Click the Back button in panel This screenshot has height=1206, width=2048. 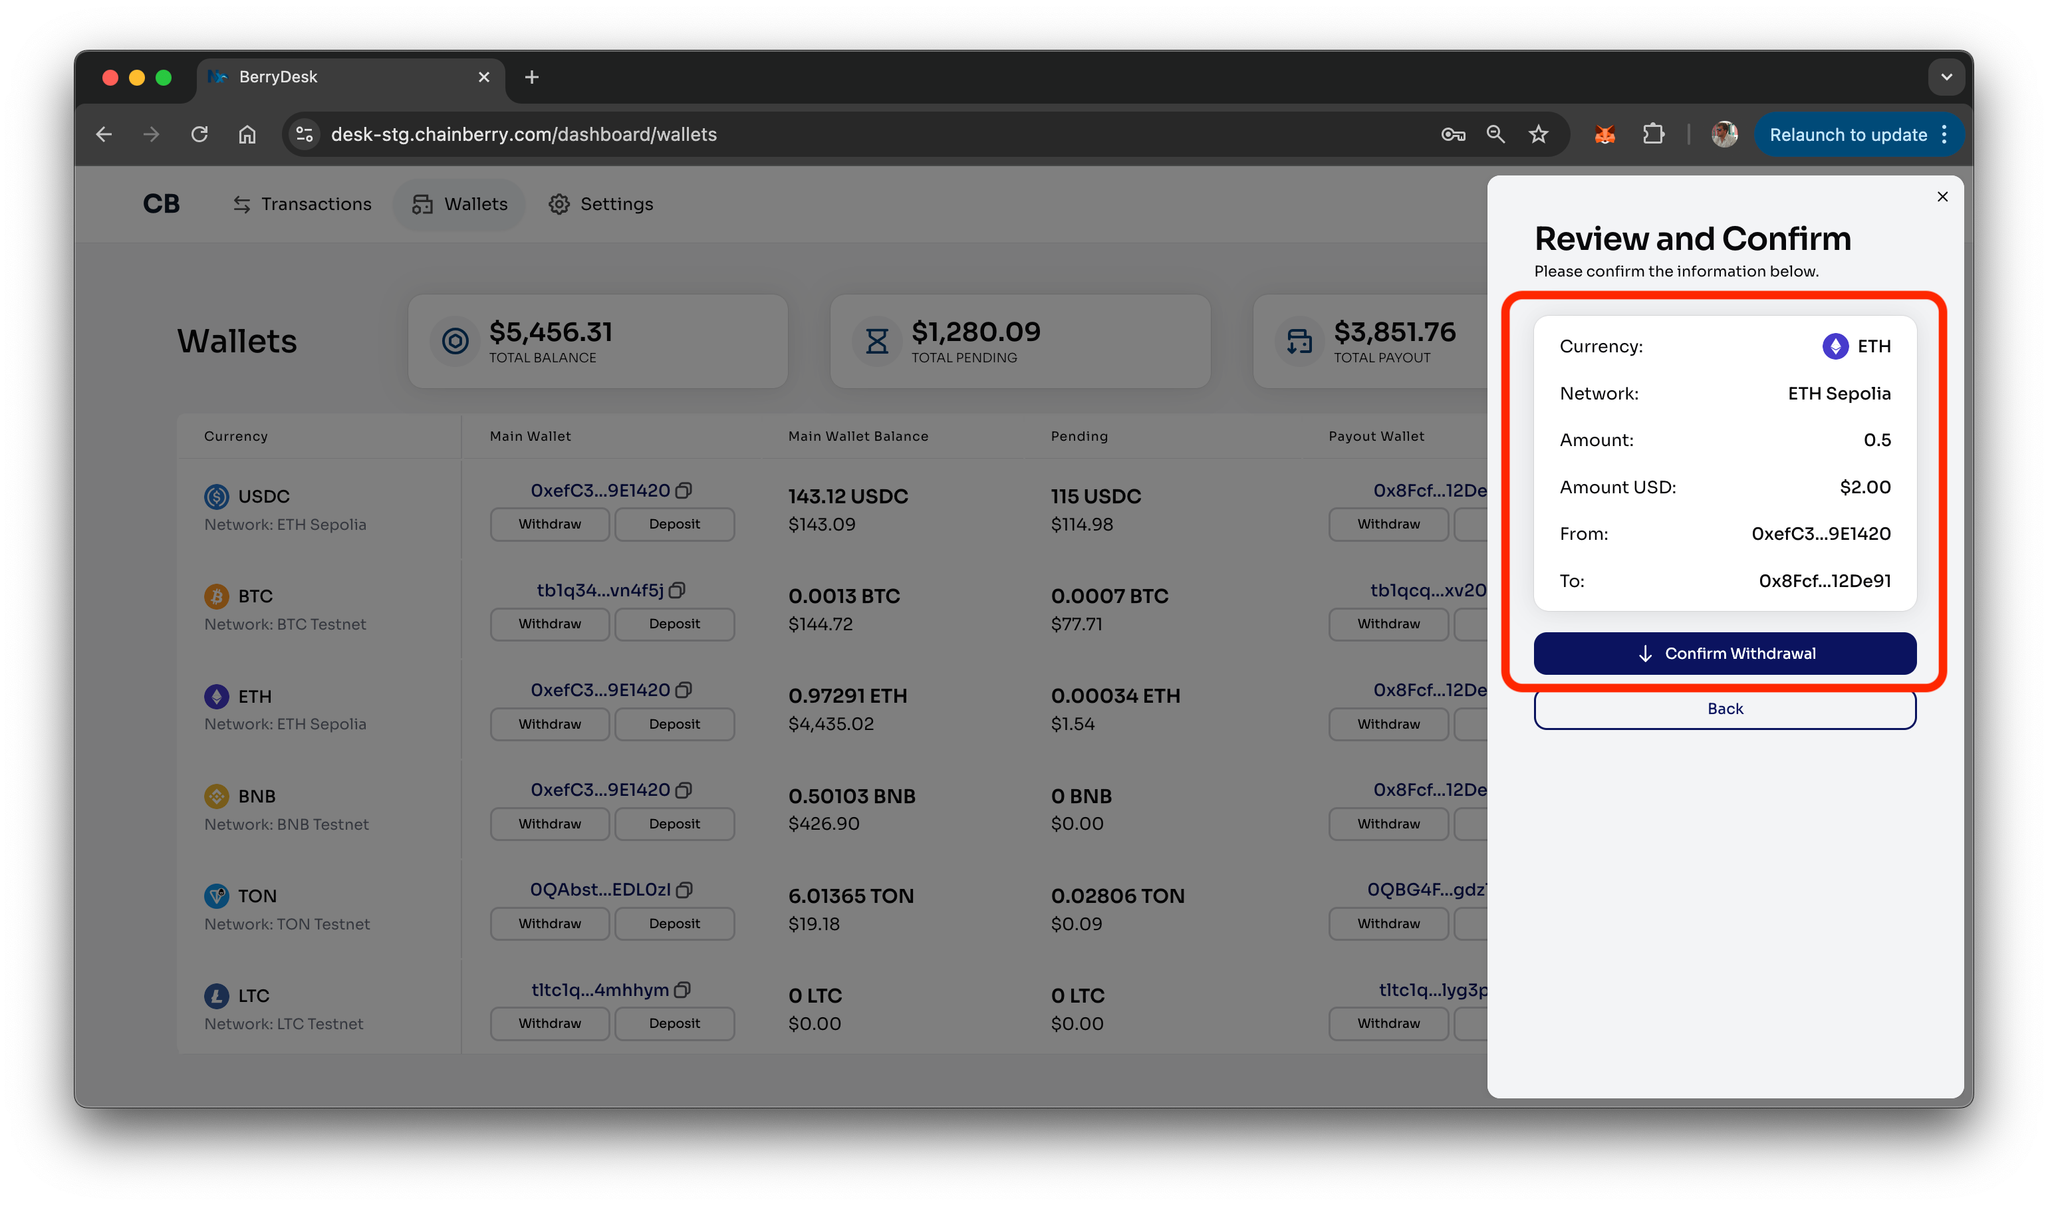(x=1725, y=709)
